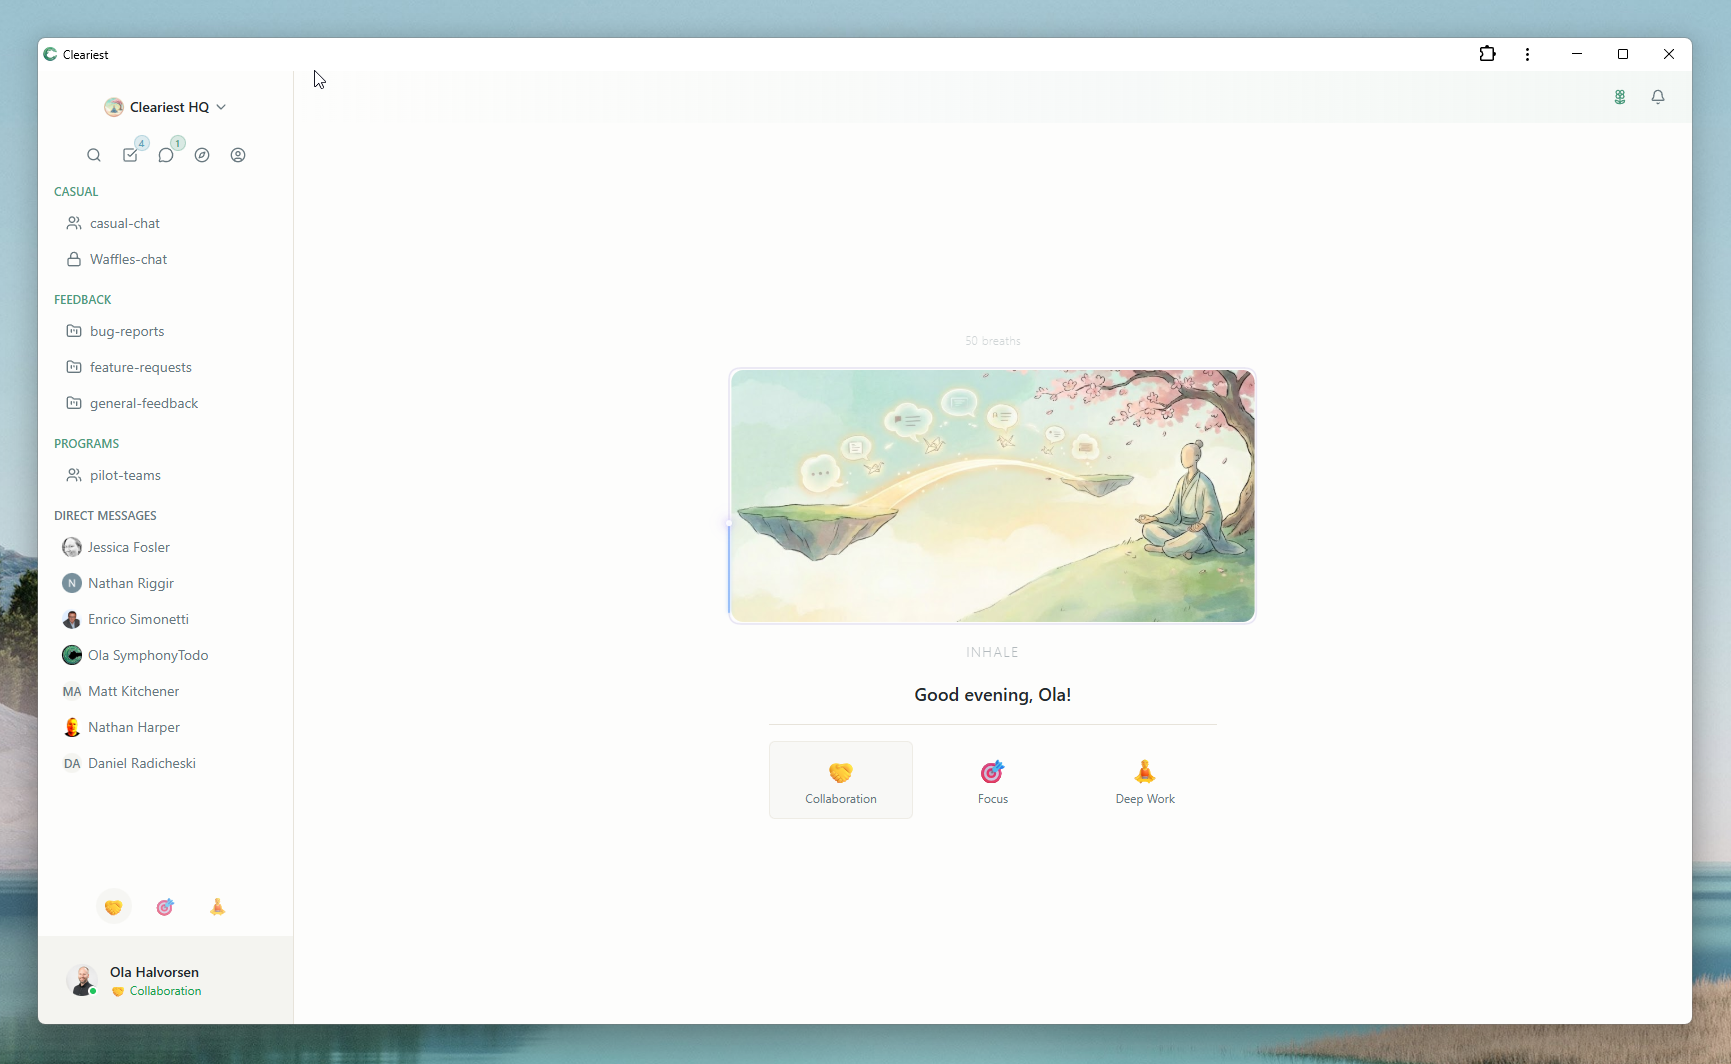The width and height of the screenshot is (1731, 1064).
Task: Open direct message with Jessica Fosler
Action: click(x=165, y=547)
